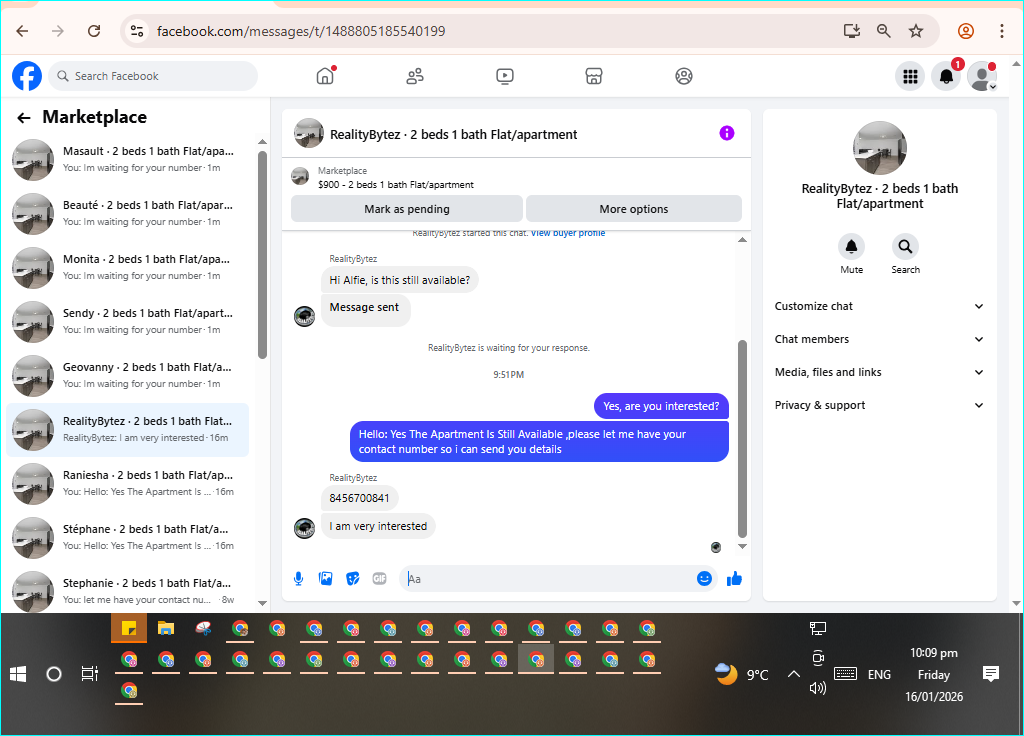Viewport: 1024px width, 736px height.
Task: Open File Explorer from taskbar
Action: point(166,629)
